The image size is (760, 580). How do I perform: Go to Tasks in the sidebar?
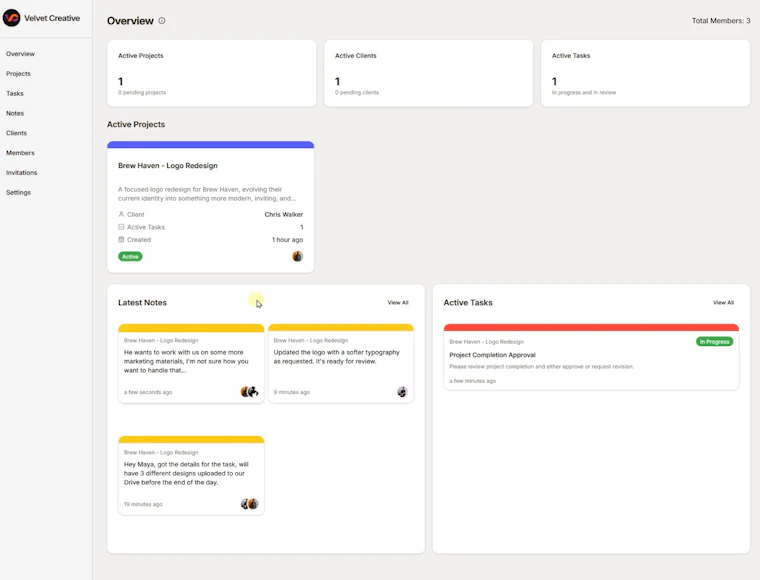[15, 94]
